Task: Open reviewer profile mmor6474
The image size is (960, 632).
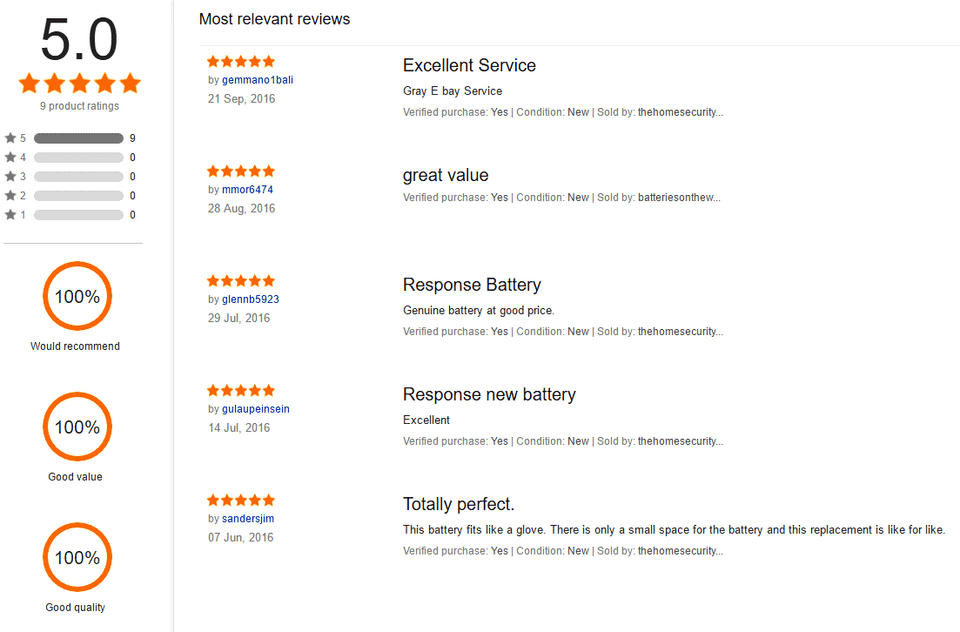Action: (247, 190)
